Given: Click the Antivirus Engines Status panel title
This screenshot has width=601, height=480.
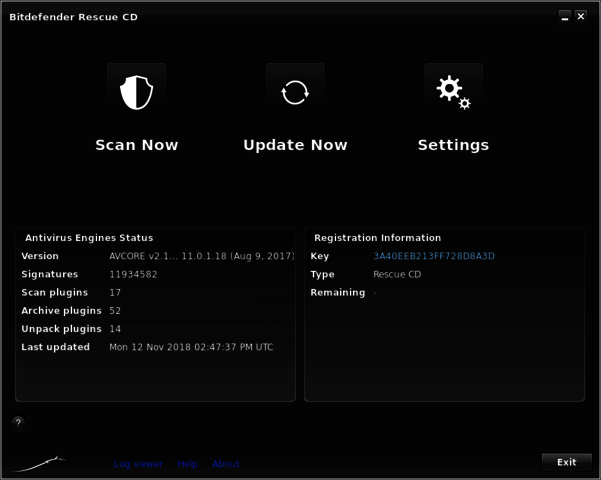Looking at the screenshot, I should pyautogui.click(x=89, y=238).
